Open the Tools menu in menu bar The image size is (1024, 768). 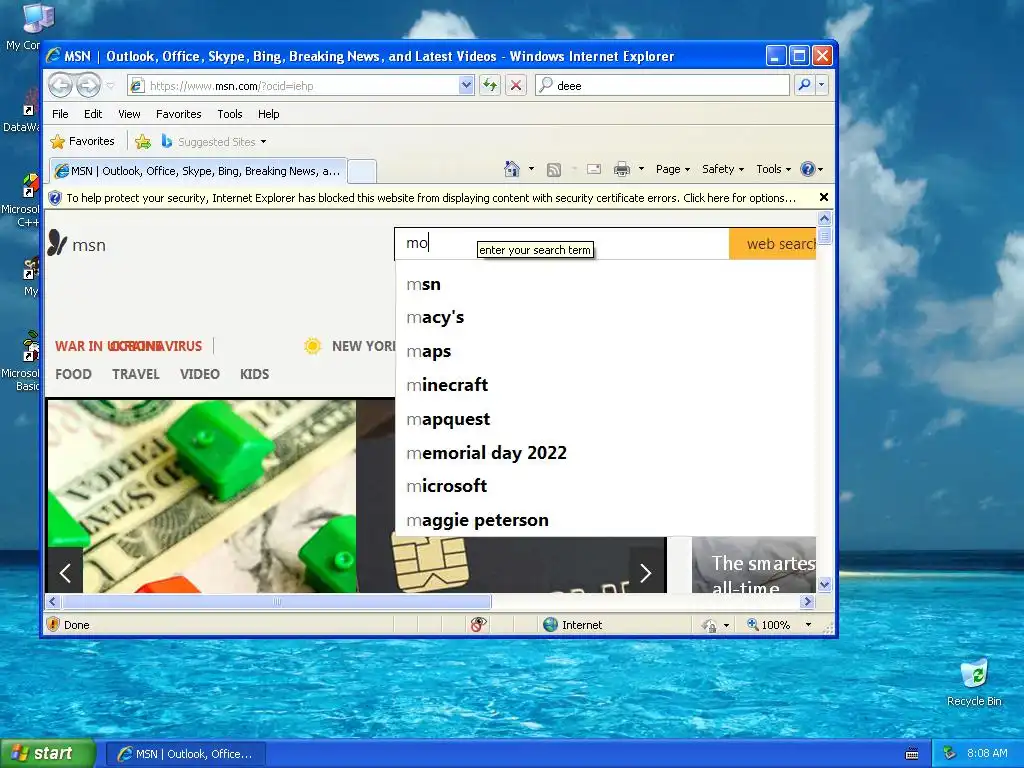pos(230,114)
